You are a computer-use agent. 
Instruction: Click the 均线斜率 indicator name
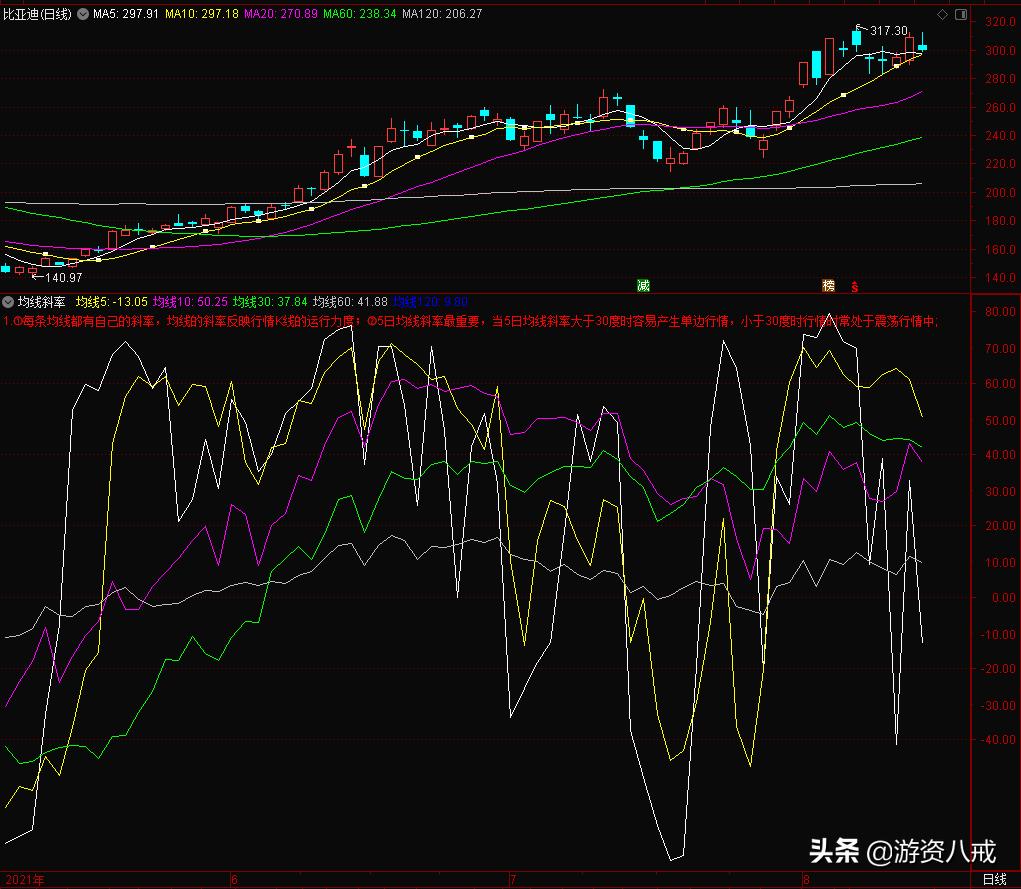click(42, 302)
